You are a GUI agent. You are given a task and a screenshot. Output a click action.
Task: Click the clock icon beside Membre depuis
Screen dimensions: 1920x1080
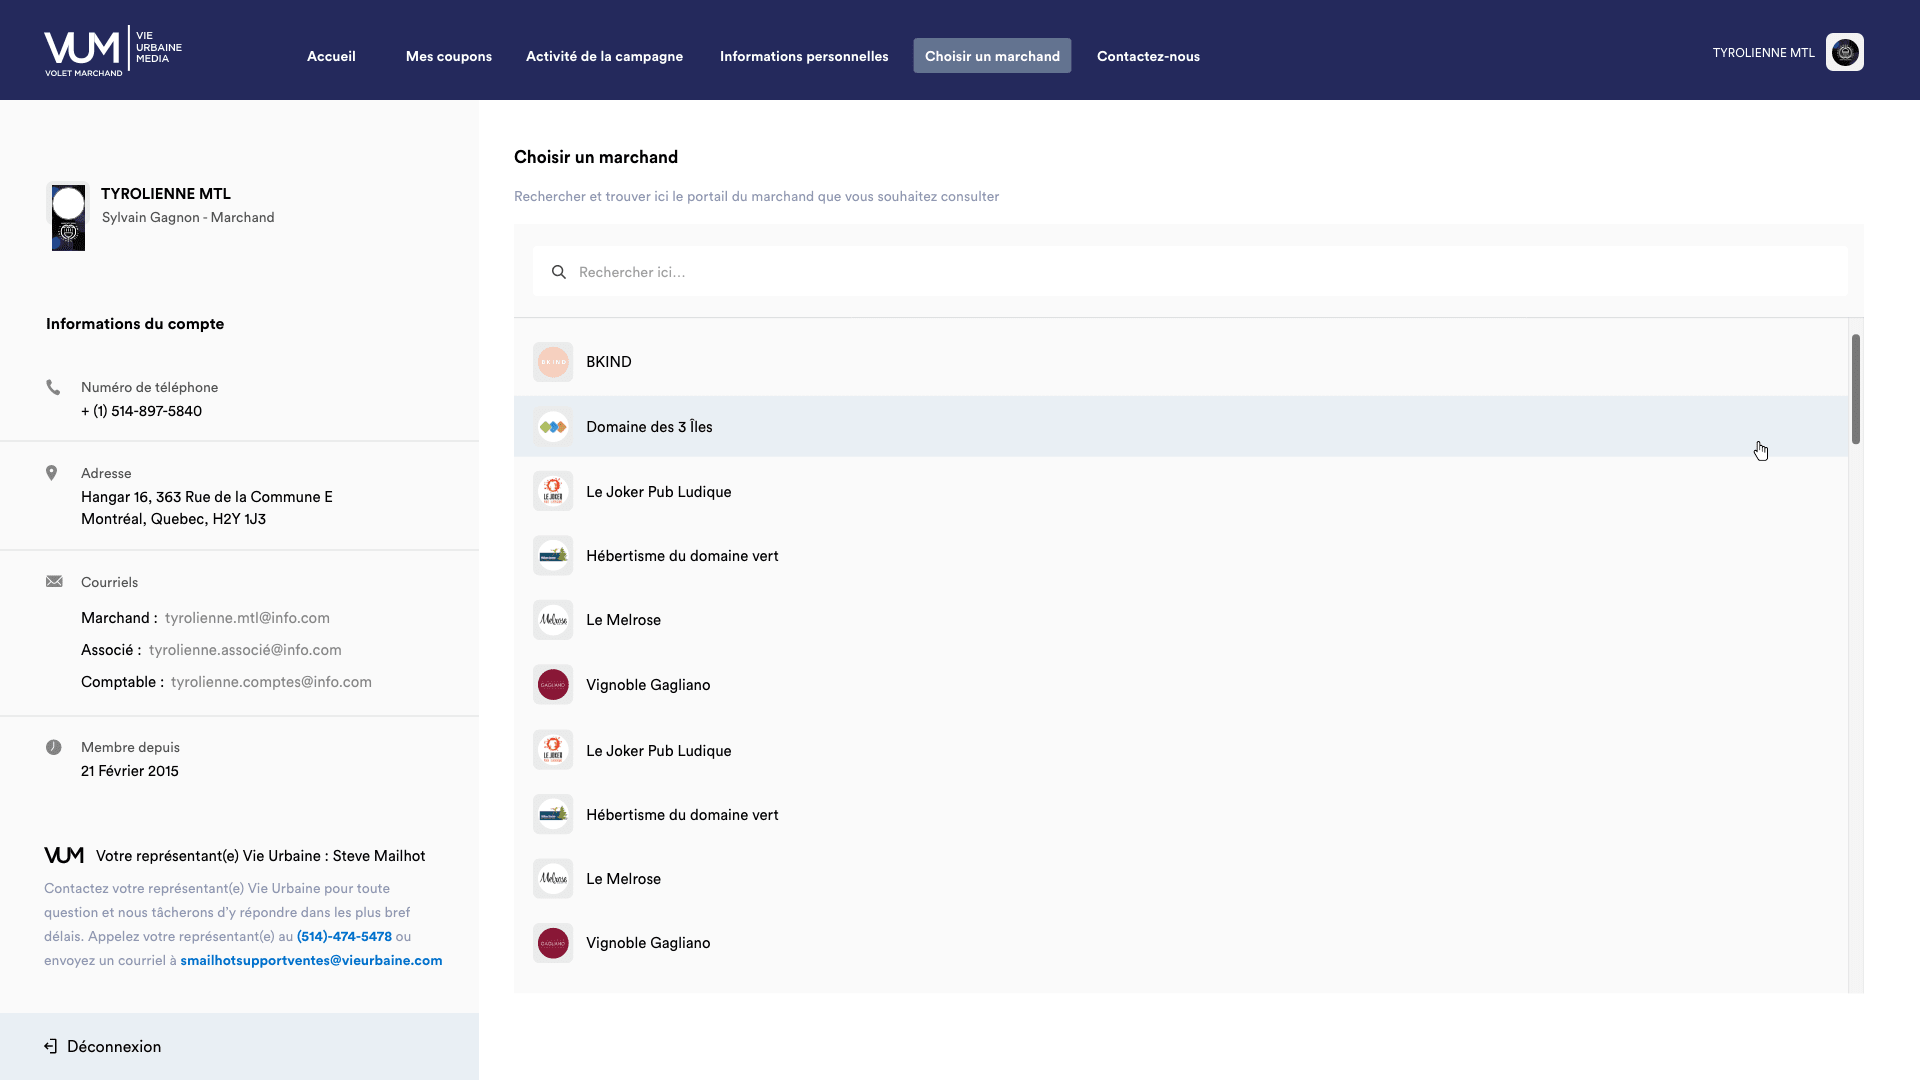pos(54,747)
